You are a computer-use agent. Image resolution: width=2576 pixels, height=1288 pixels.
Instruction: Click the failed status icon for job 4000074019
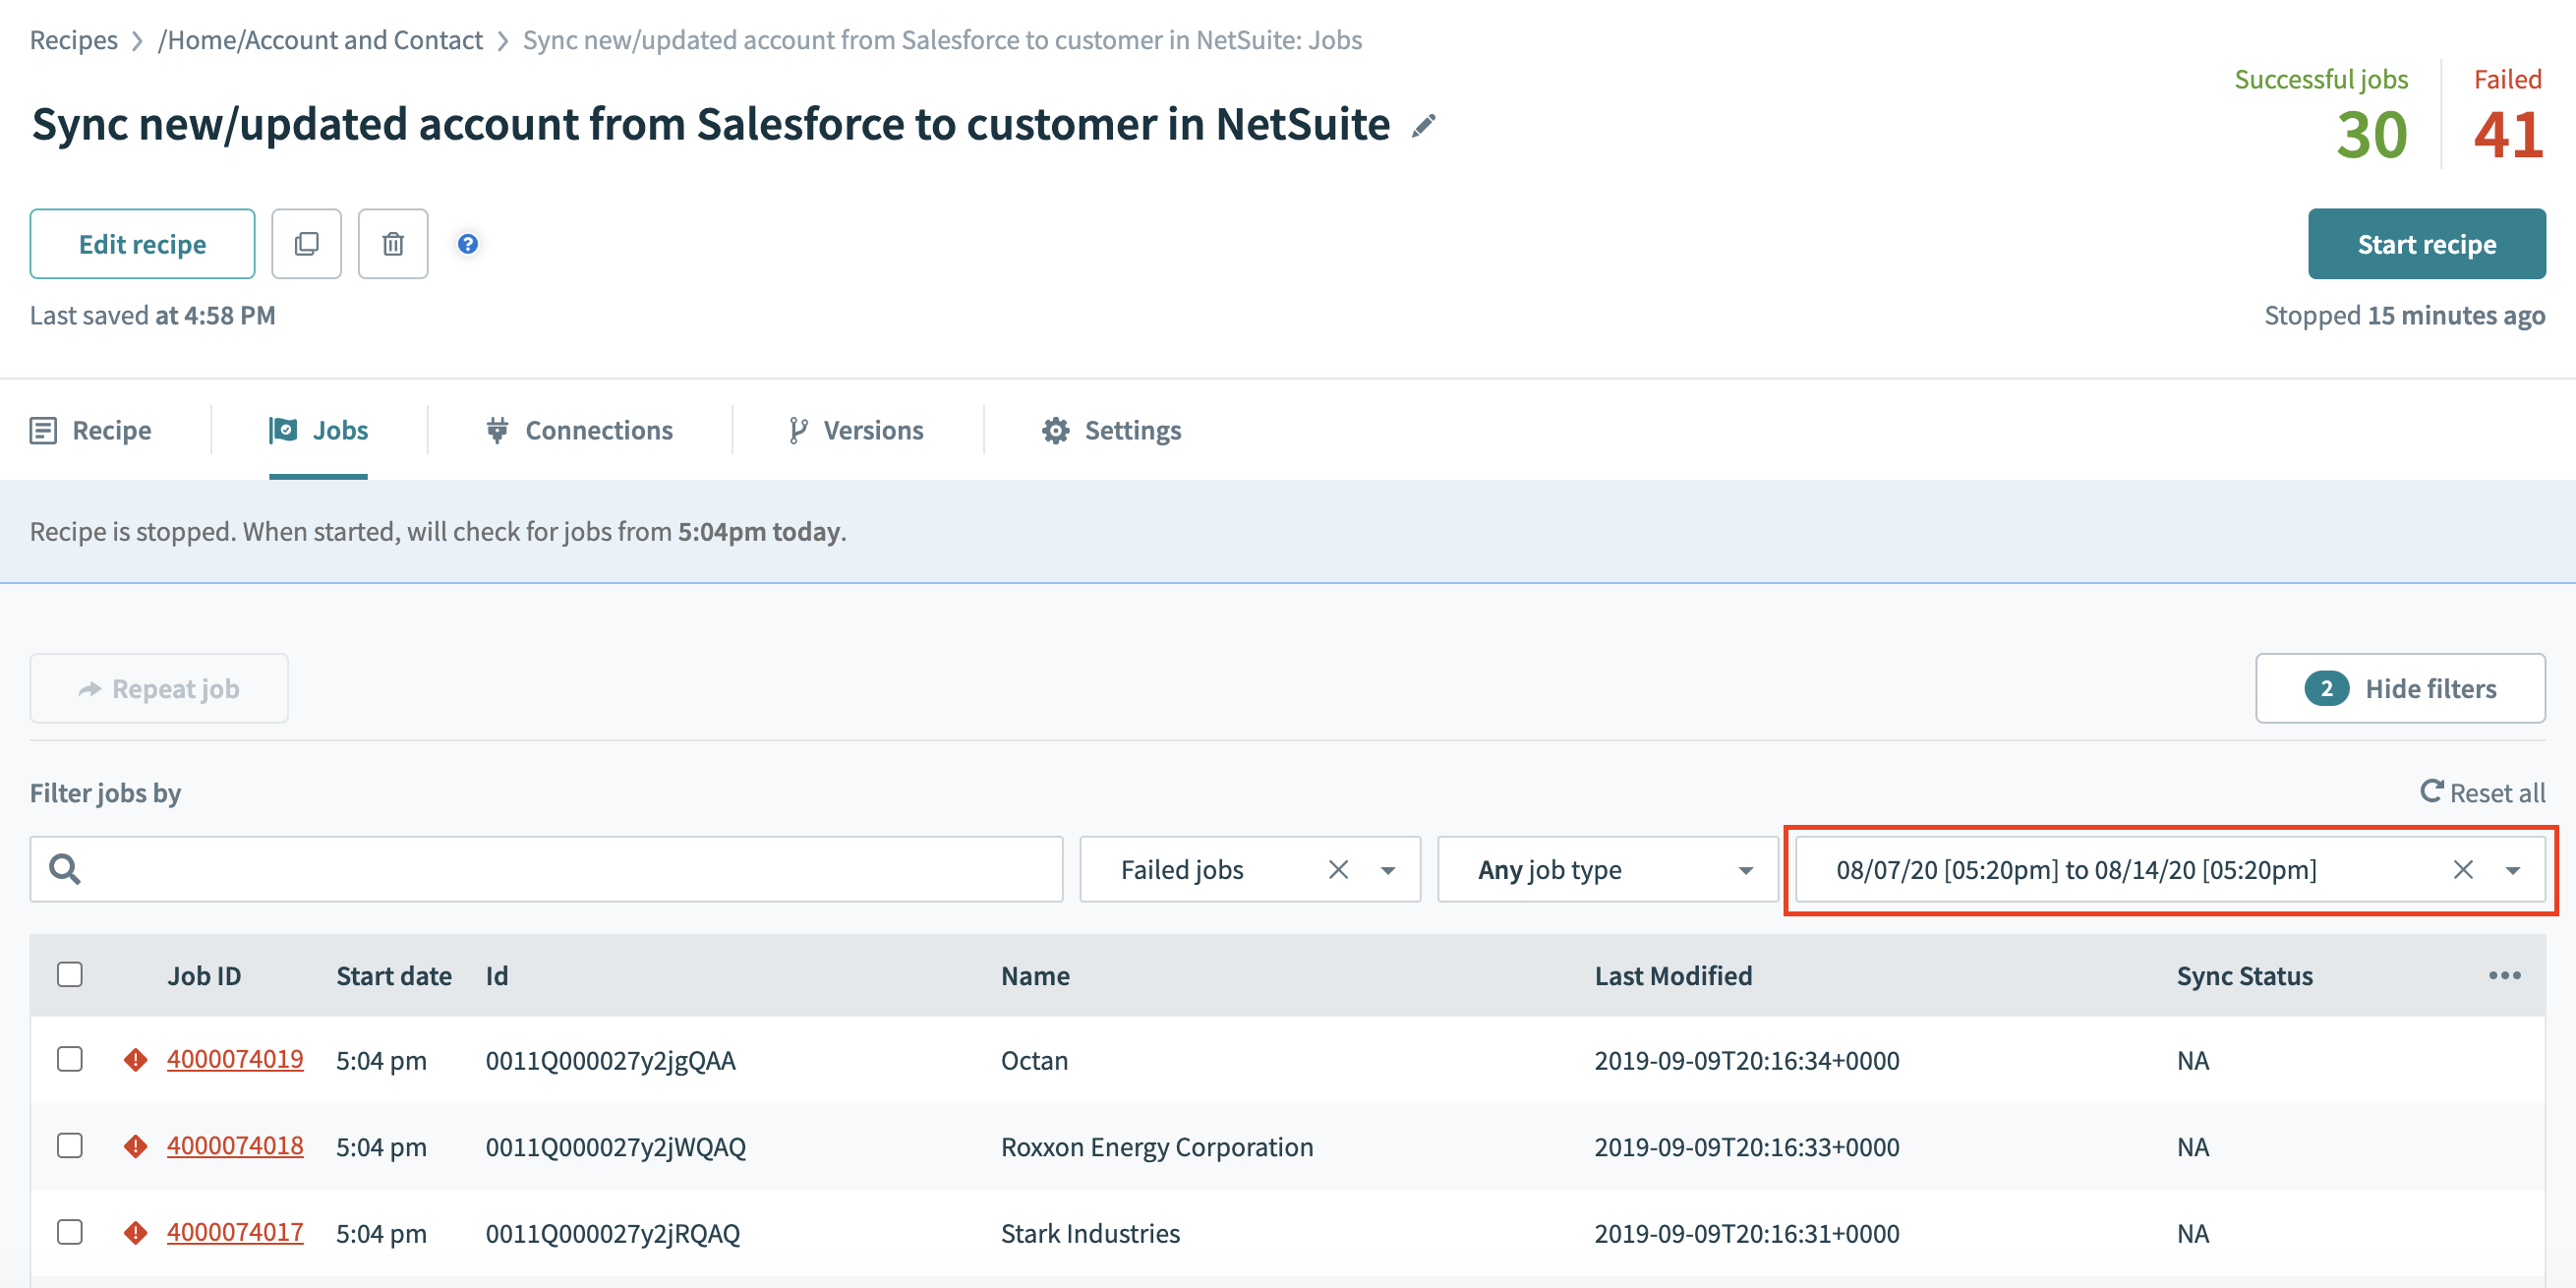[136, 1059]
